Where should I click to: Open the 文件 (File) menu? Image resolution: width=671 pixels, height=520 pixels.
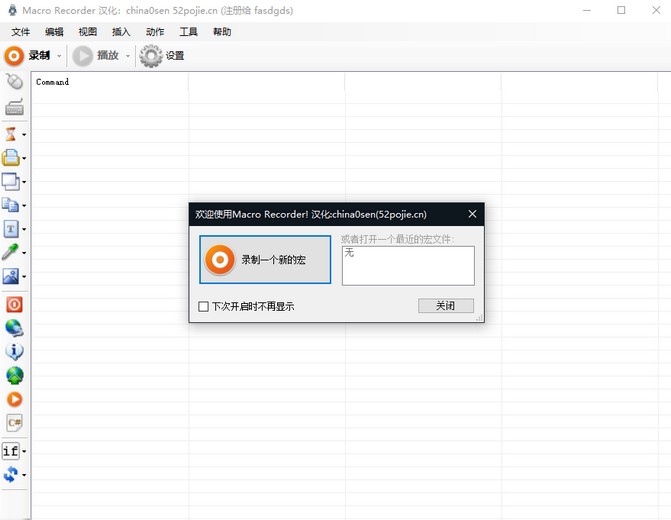coord(21,32)
